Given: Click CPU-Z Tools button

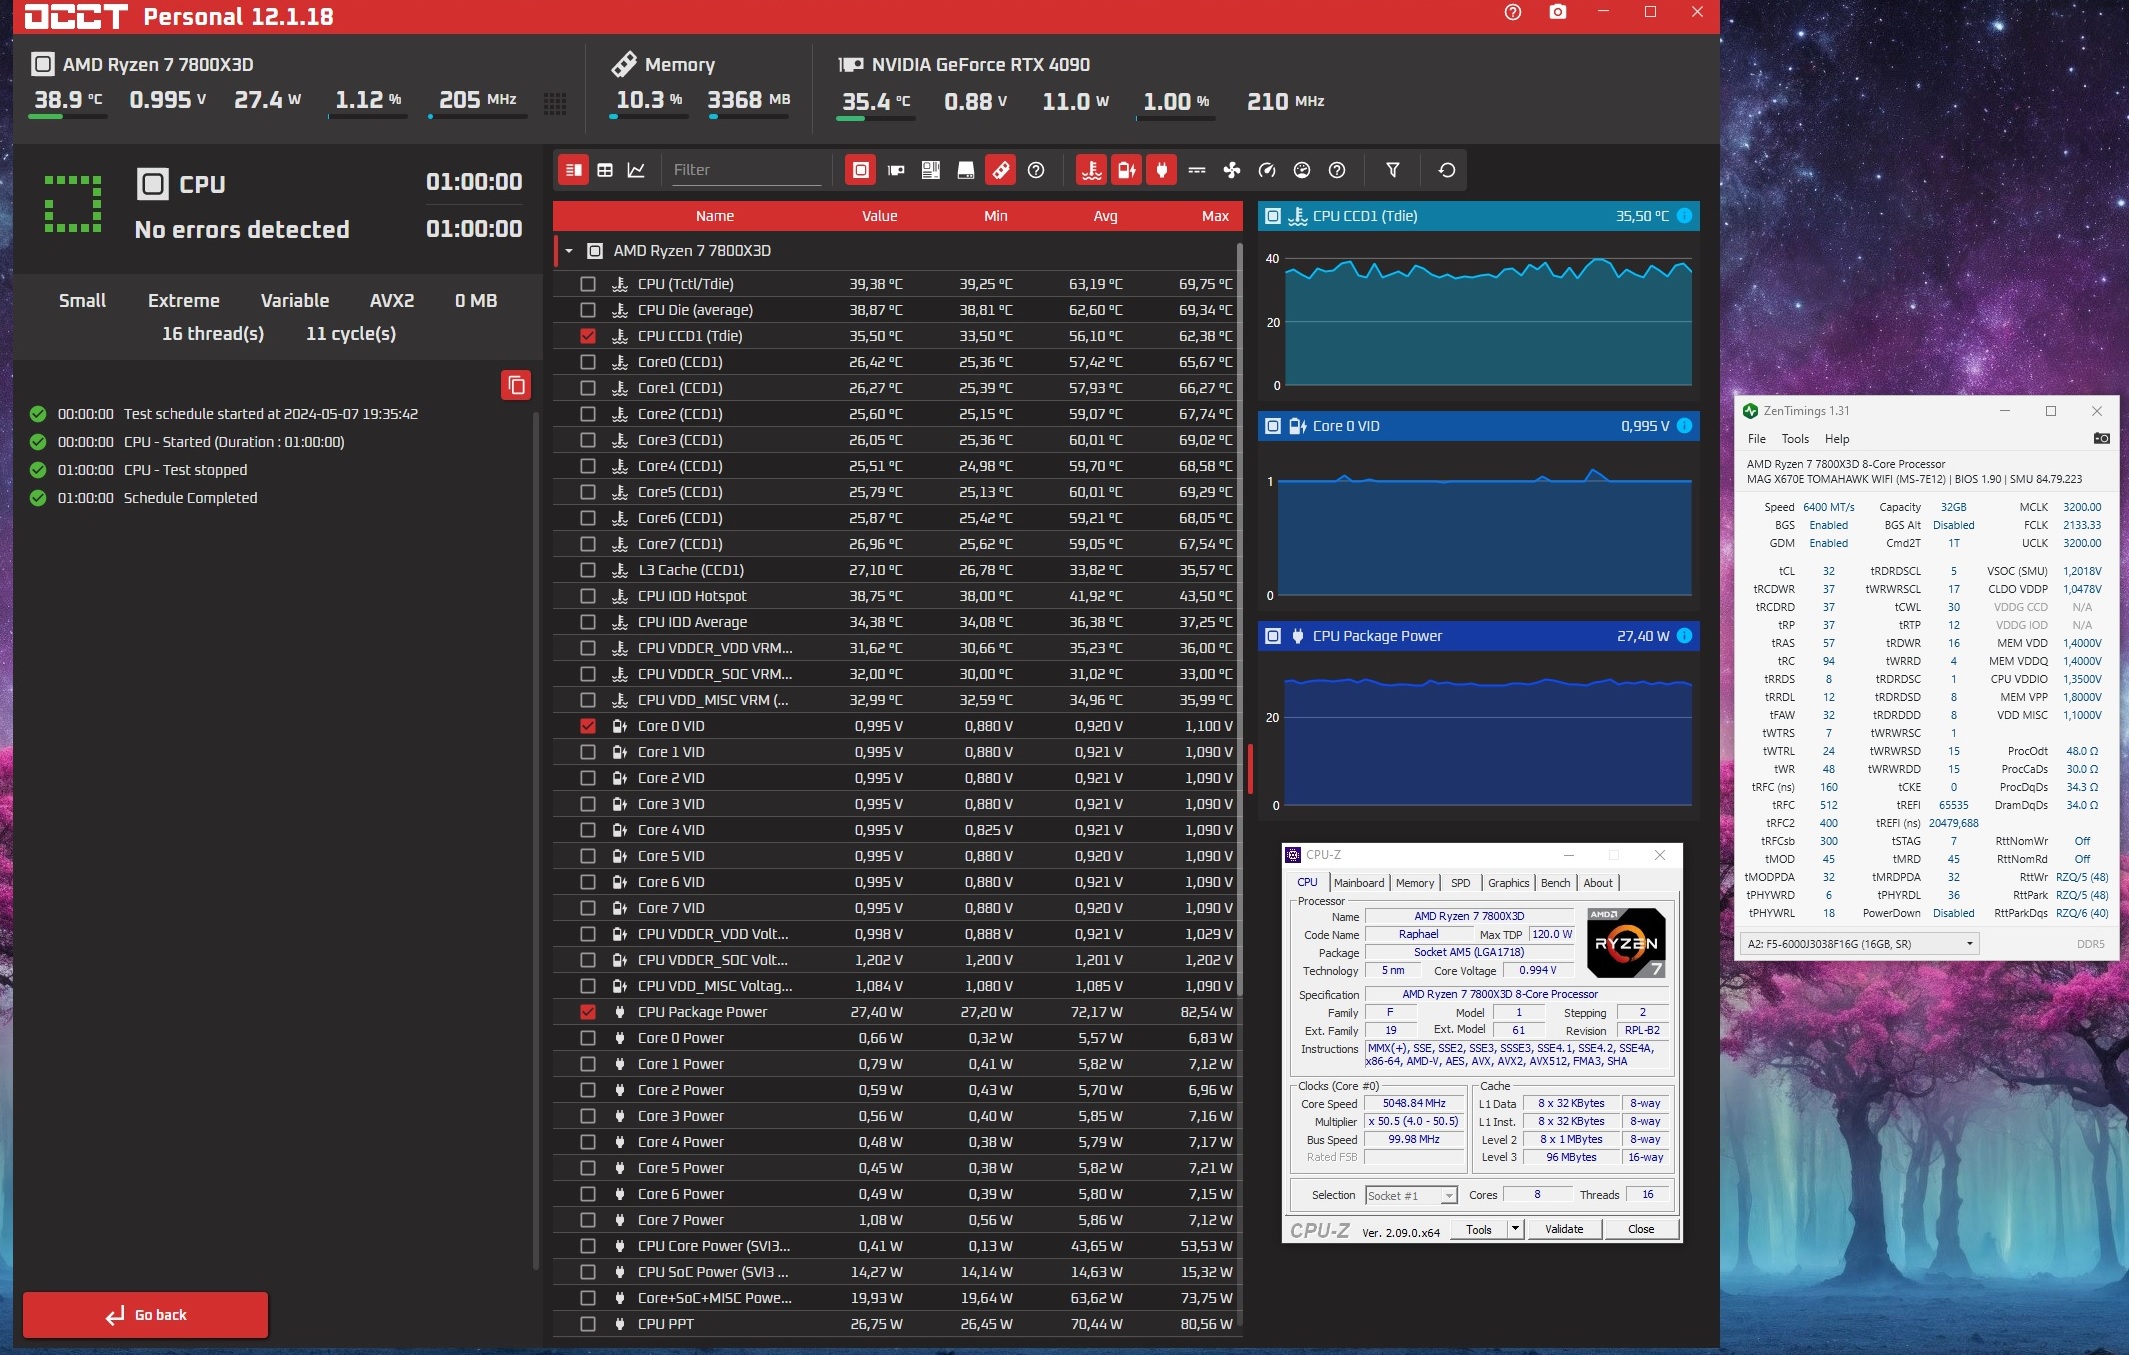Looking at the screenshot, I should [1479, 1229].
